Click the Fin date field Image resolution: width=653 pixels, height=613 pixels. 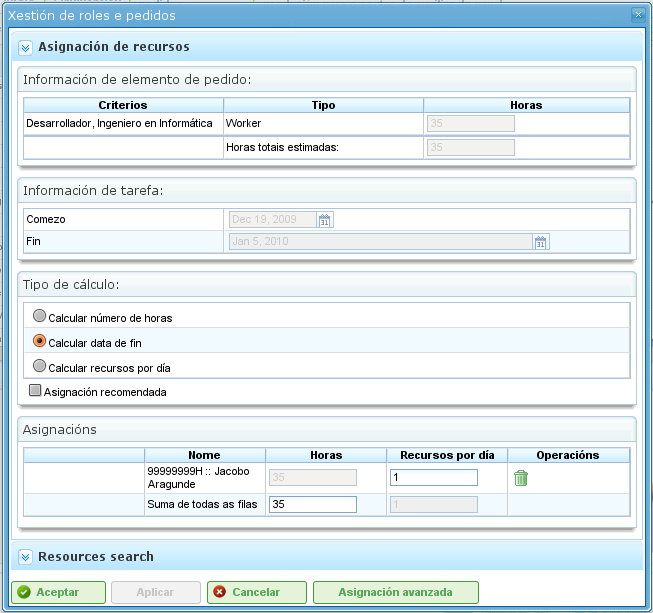coord(380,242)
